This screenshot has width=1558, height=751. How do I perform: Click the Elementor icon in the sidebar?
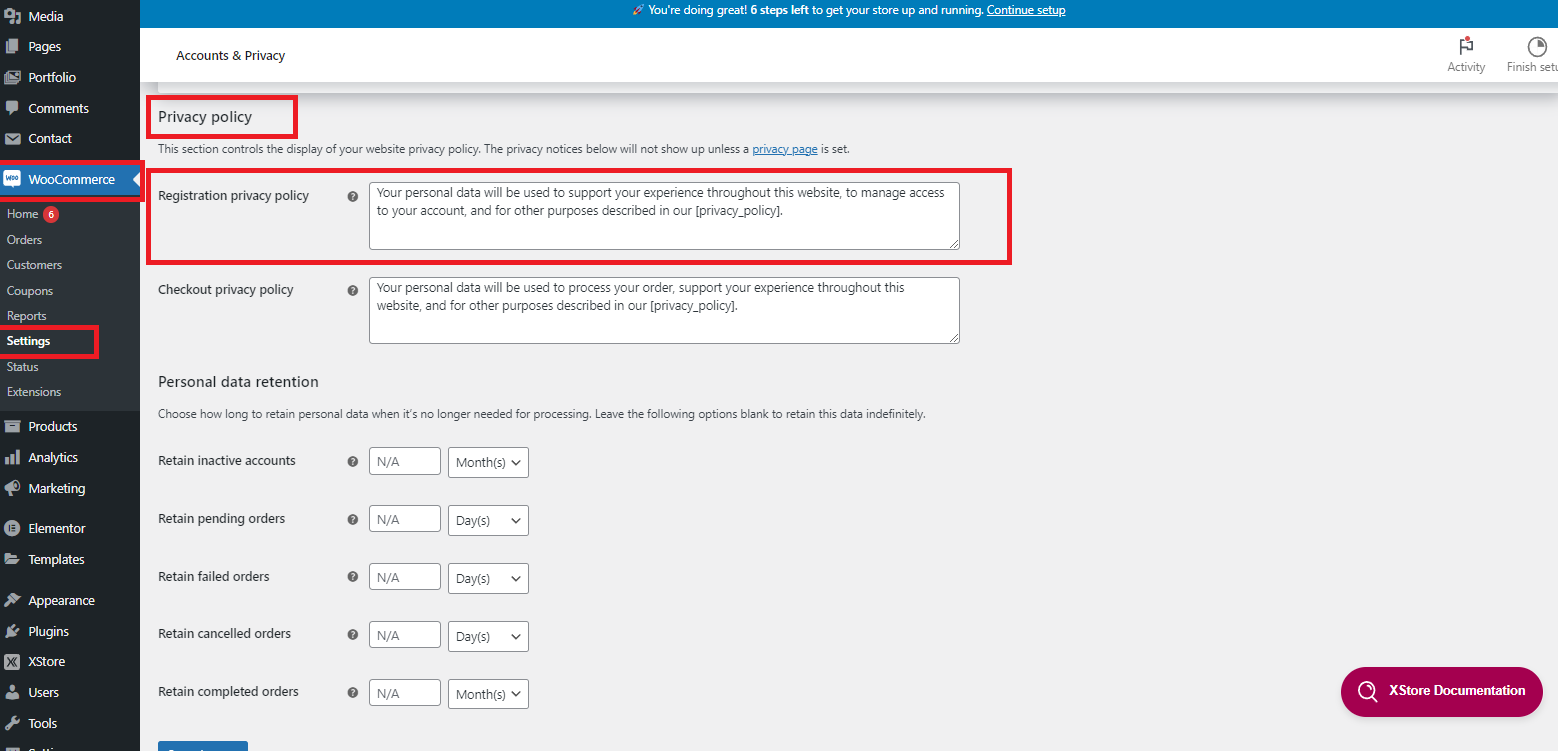pyautogui.click(x=12, y=528)
